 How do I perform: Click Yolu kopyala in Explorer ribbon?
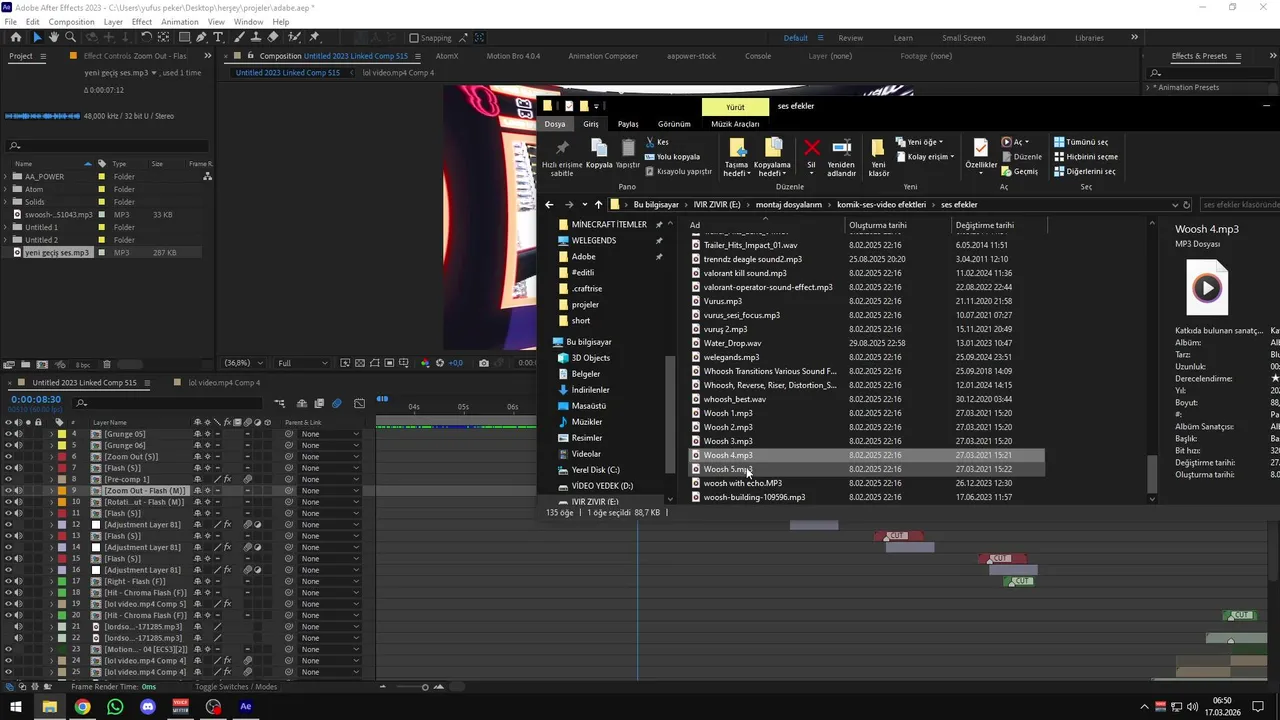[672, 157]
